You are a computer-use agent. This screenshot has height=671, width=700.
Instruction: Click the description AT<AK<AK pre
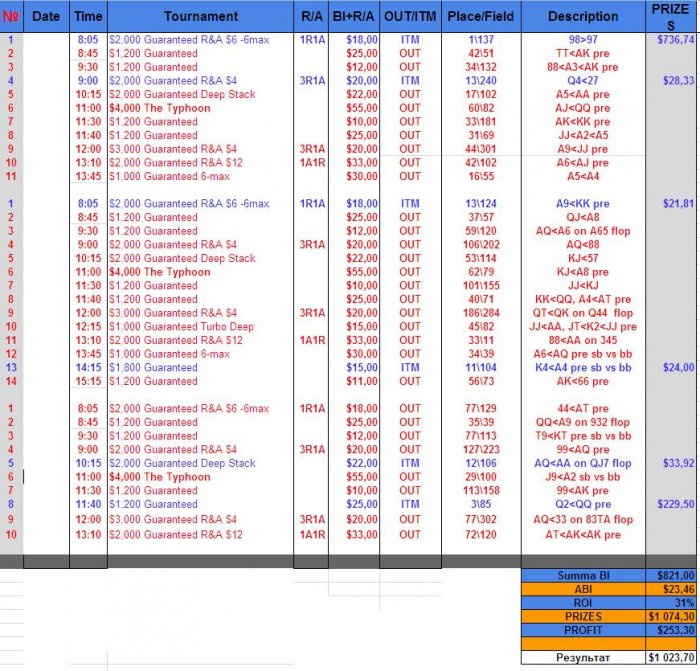tap(583, 535)
